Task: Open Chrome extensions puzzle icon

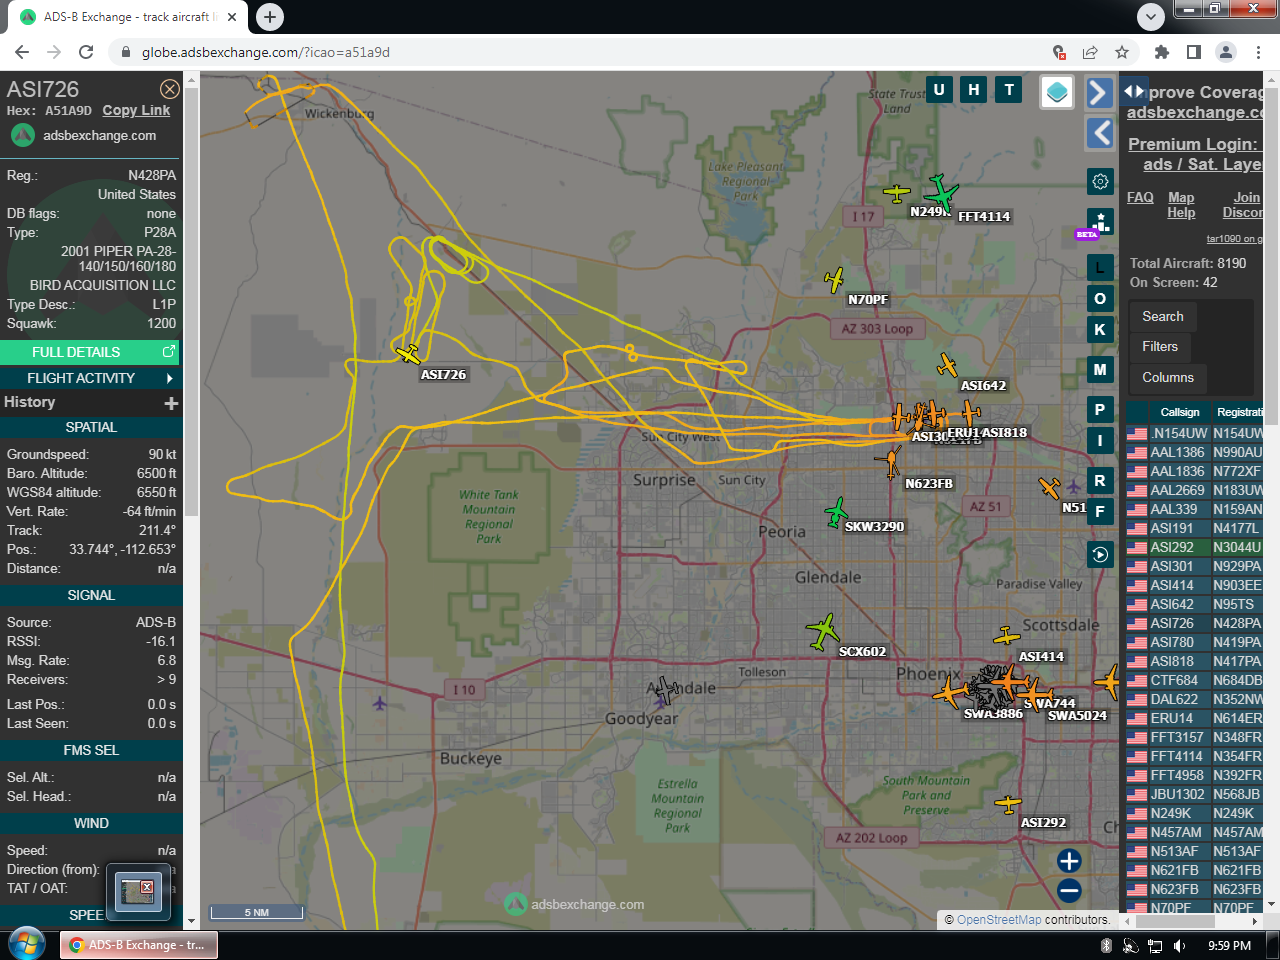Action: point(1161,52)
